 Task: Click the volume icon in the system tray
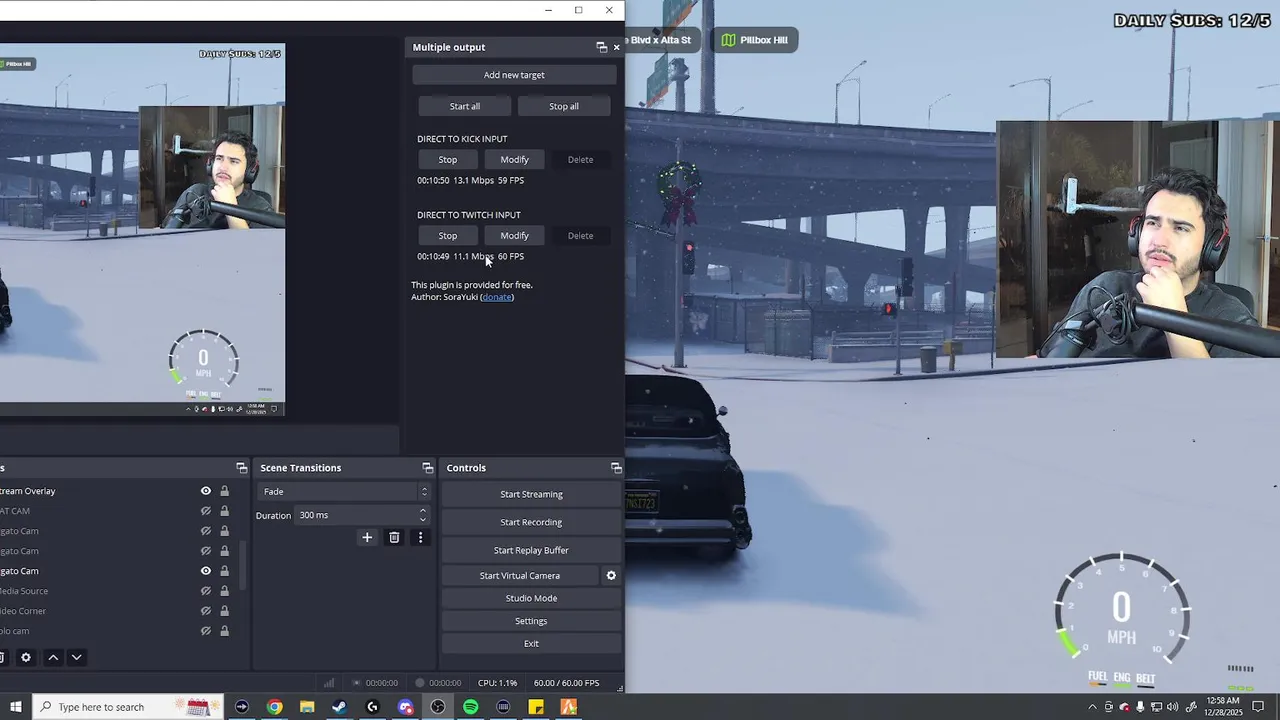pos(1172,707)
